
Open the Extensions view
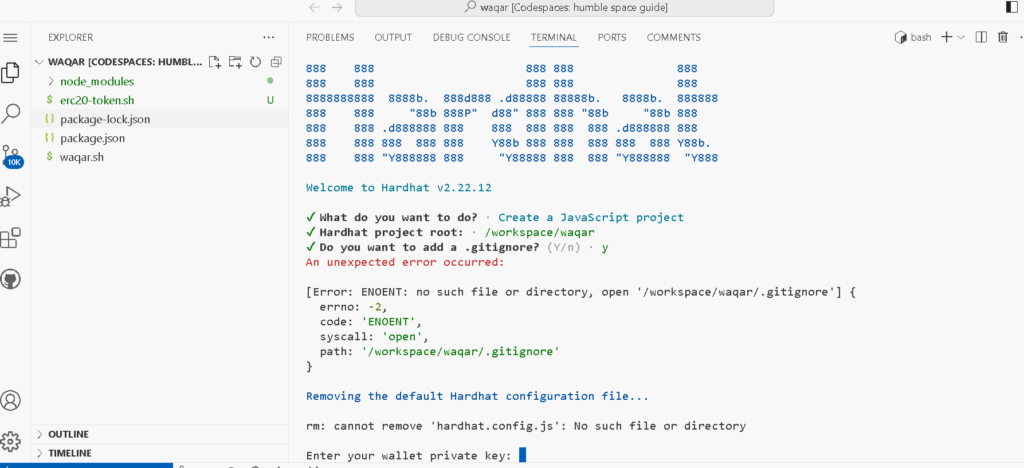tap(10, 238)
